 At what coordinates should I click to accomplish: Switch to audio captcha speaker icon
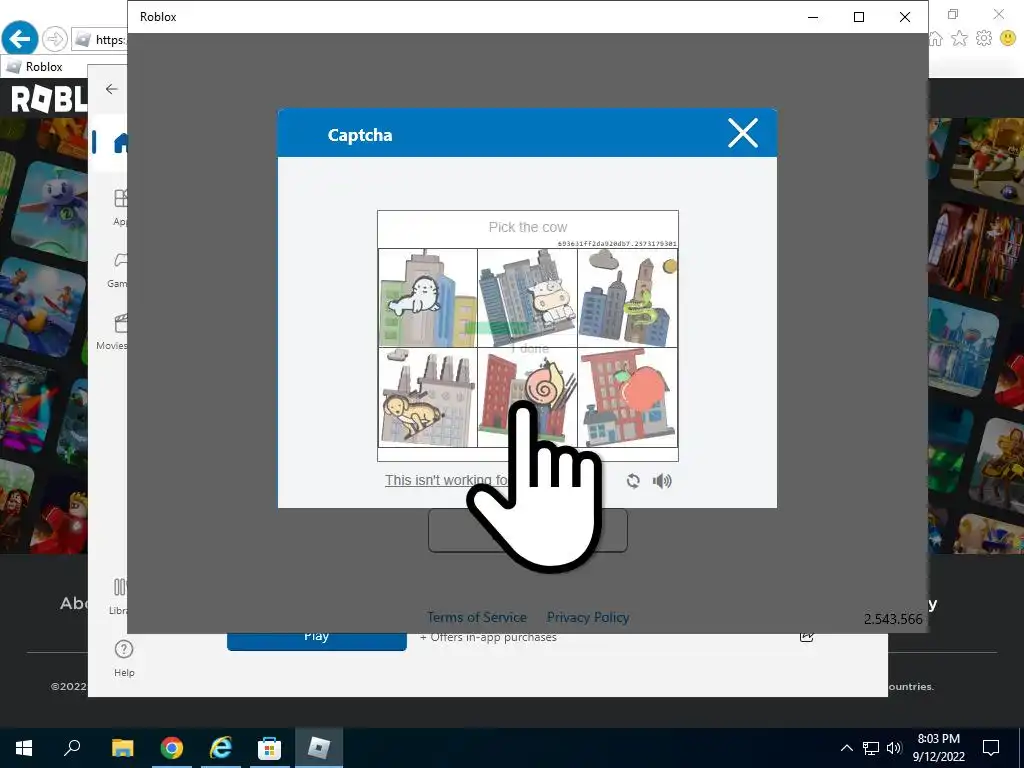pyautogui.click(x=662, y=481)
